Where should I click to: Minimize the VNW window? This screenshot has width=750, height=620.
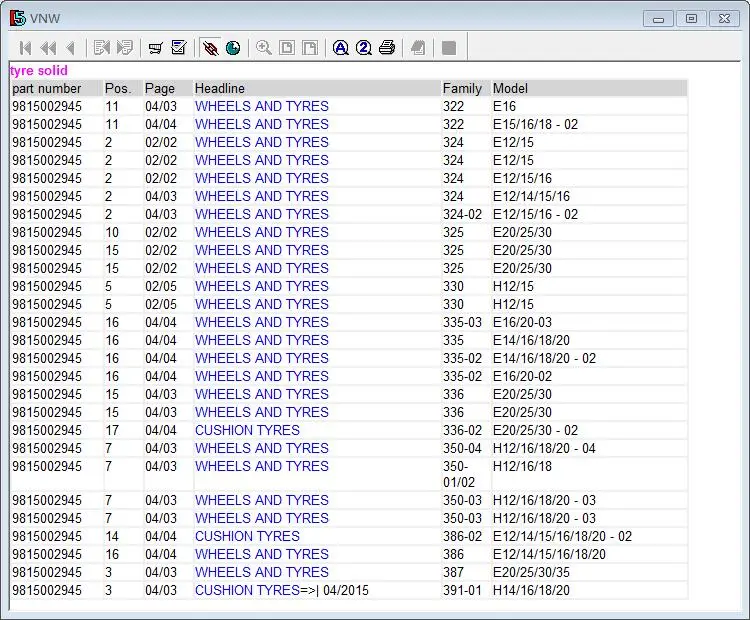tap(658, 19)
